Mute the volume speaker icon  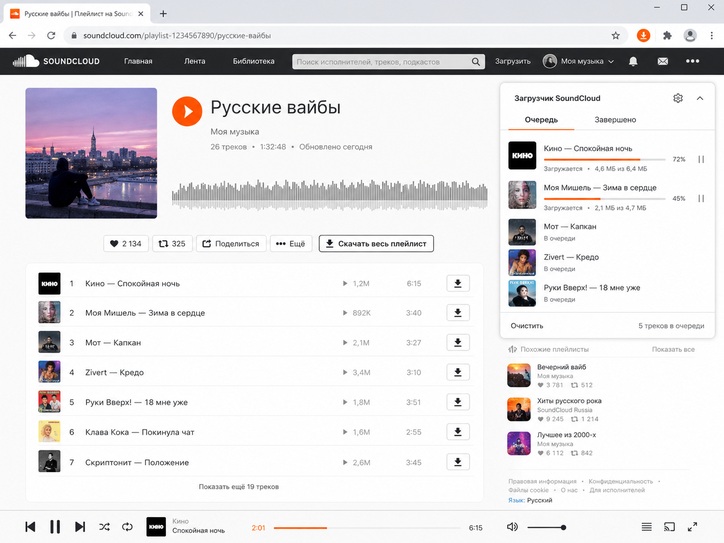(x=512, y=527)
